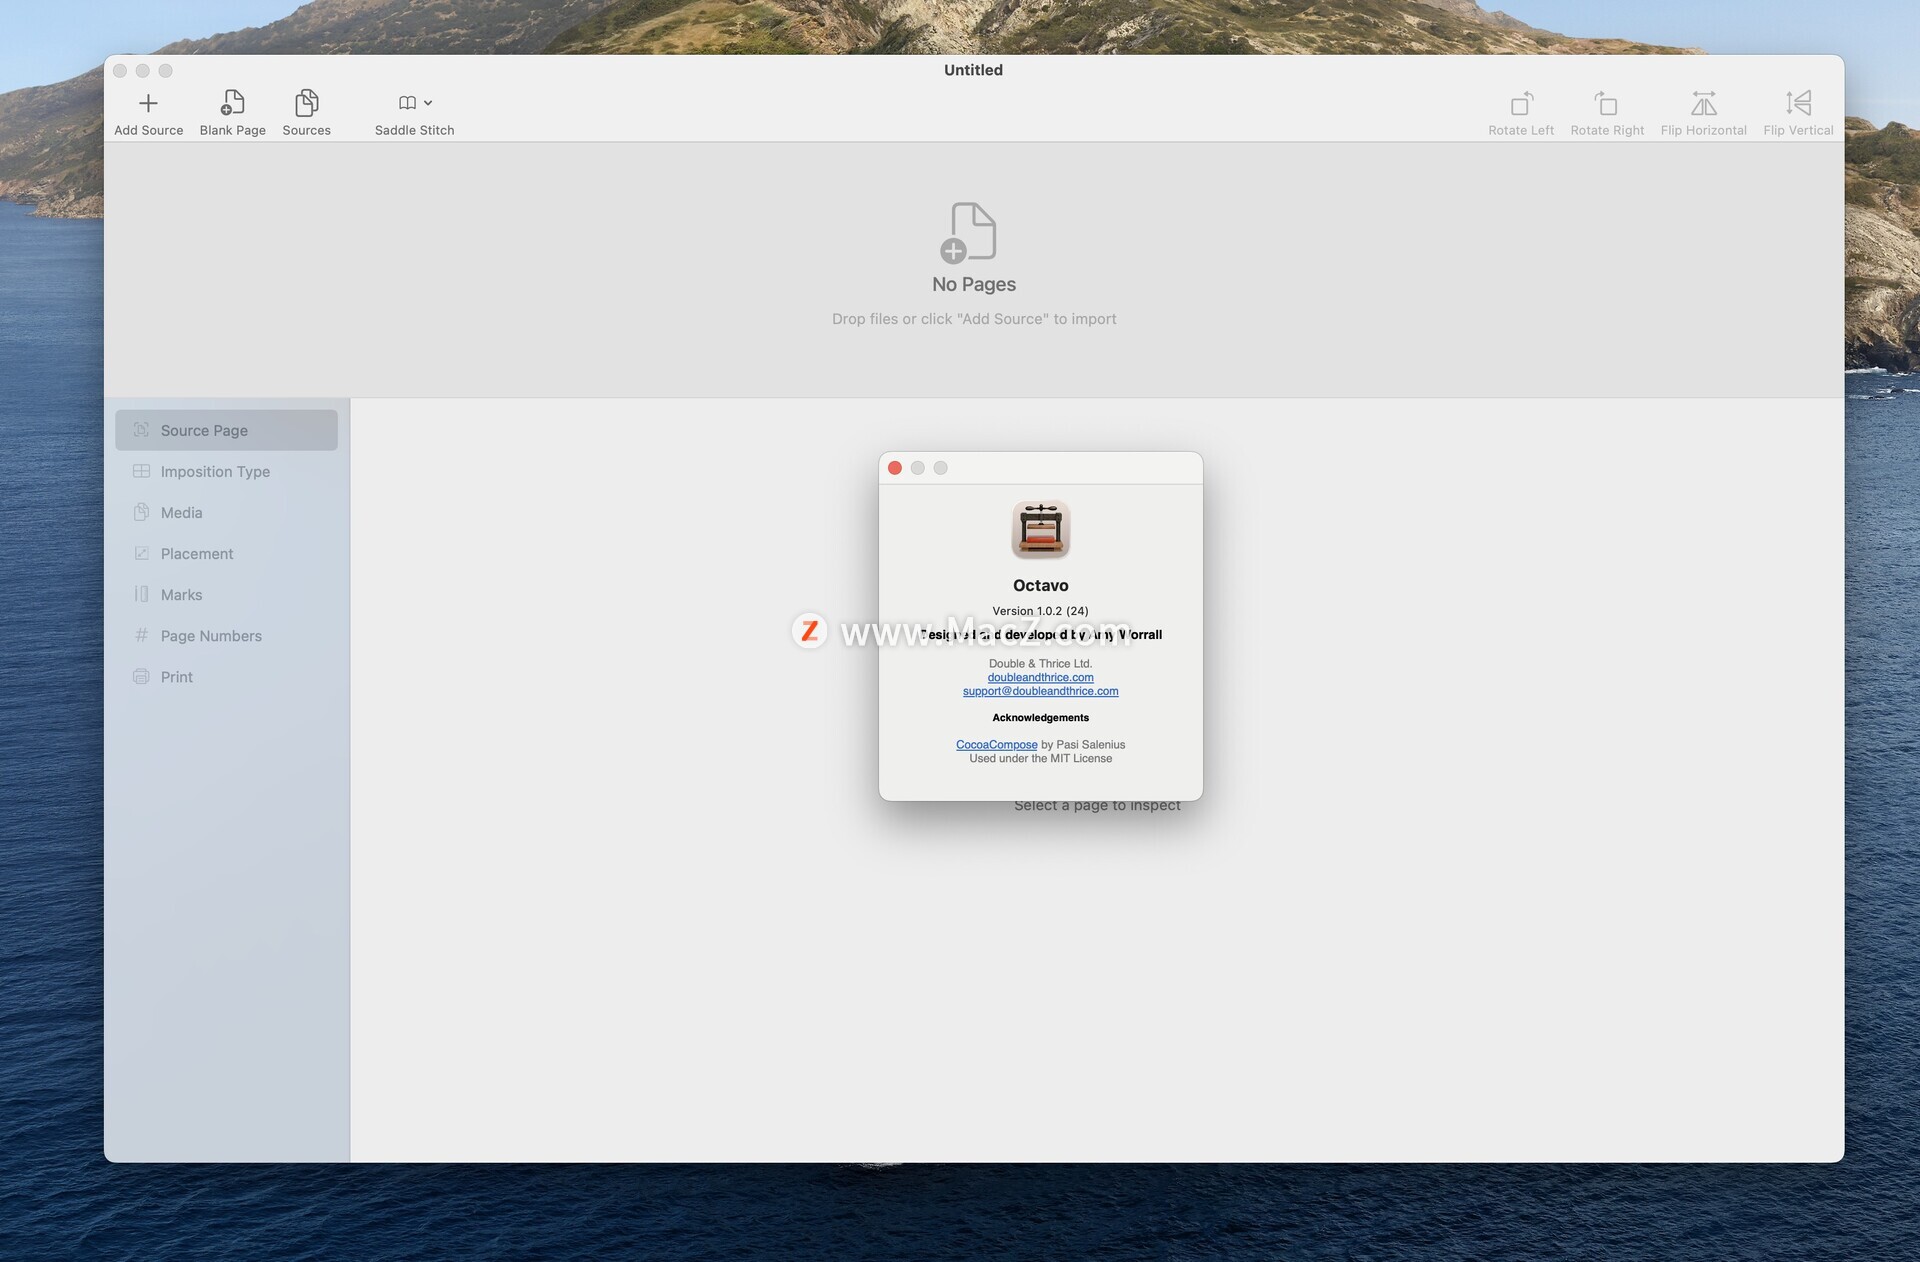Screen dimensions: 1920x1262
Task: Click the Flip Vertical icon
Action: [x=1797, y=103]
